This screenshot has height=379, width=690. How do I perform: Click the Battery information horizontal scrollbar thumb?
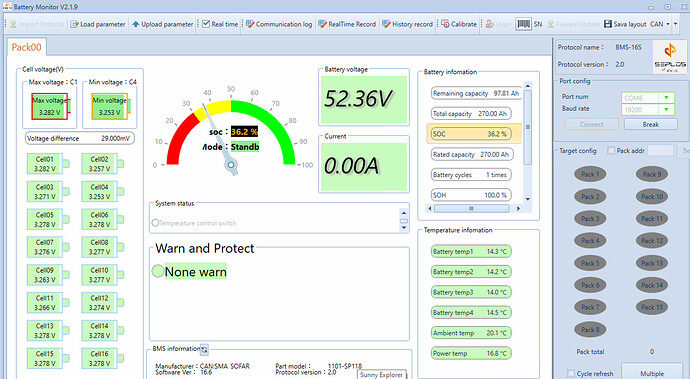coord(471,208)
